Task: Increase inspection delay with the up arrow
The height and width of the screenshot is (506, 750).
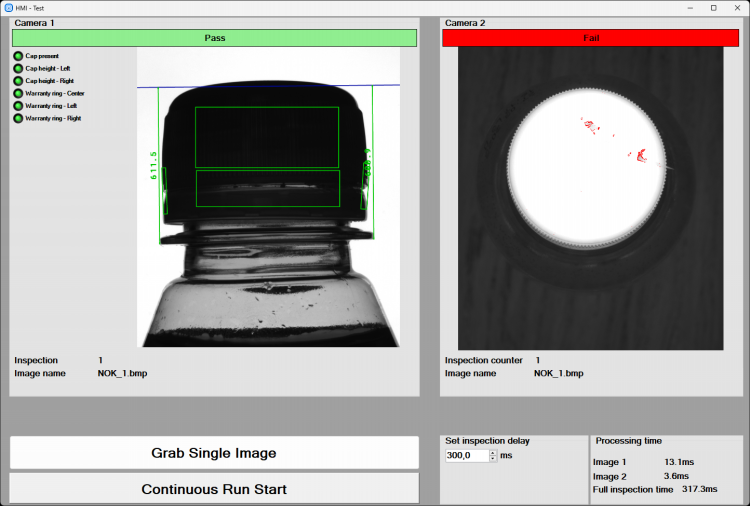Action: point(493,452)
